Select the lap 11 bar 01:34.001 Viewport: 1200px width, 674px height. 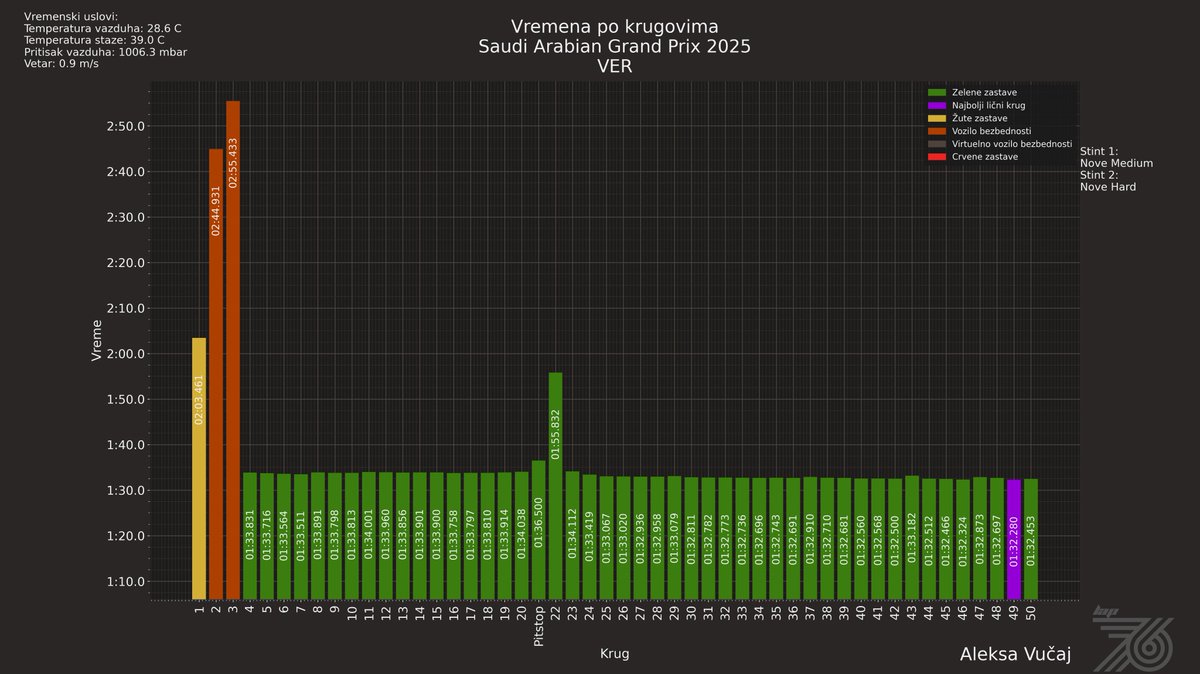click(x=369, y=536)
